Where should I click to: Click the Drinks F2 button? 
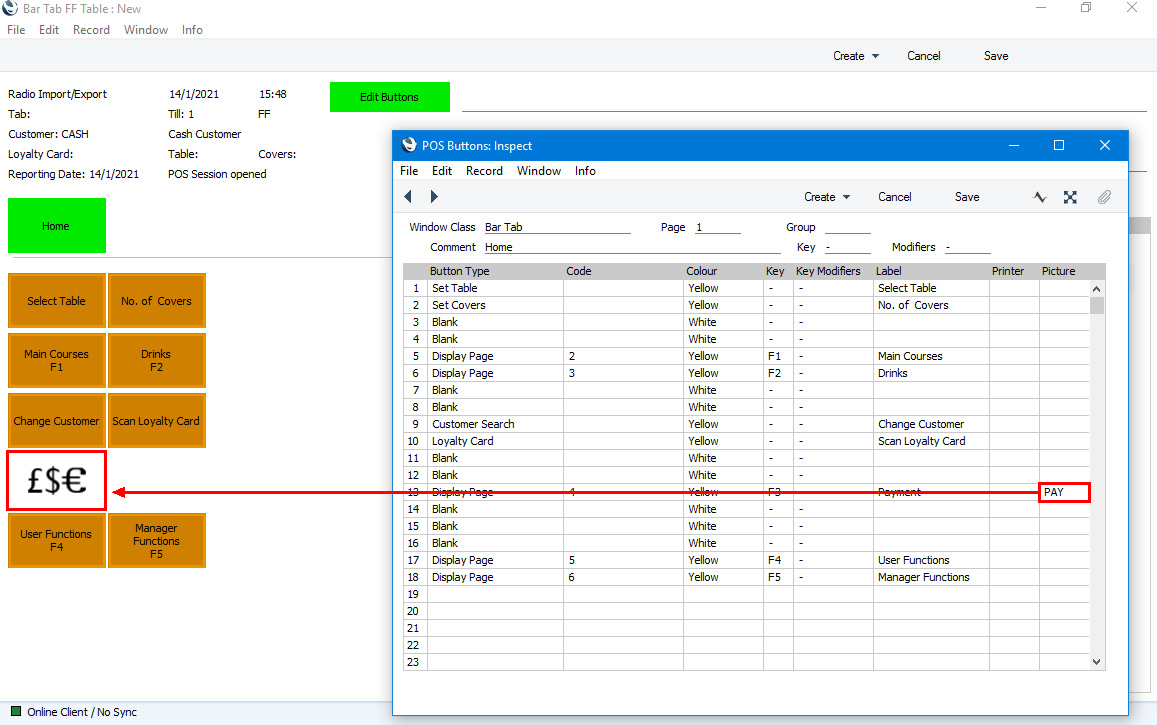(x=156, y=361)
